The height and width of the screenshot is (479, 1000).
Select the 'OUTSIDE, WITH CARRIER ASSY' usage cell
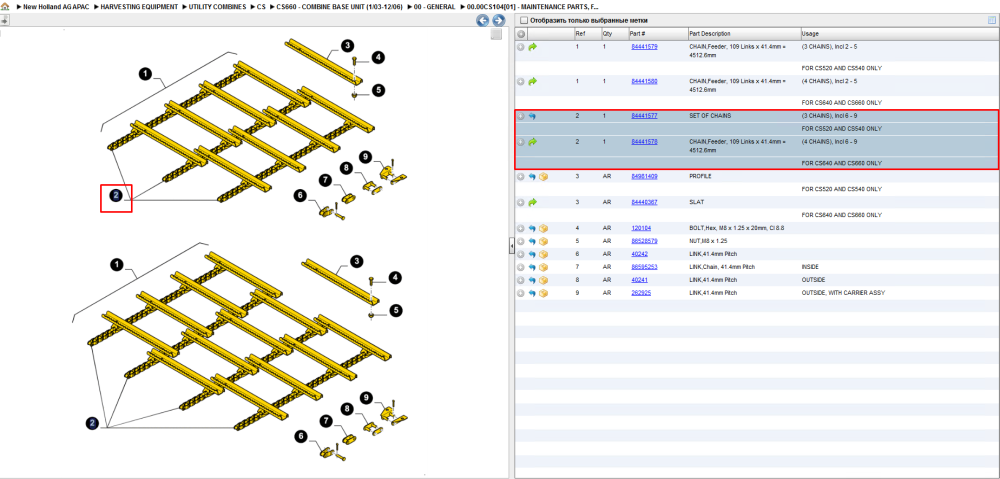[x=843, y=293]
